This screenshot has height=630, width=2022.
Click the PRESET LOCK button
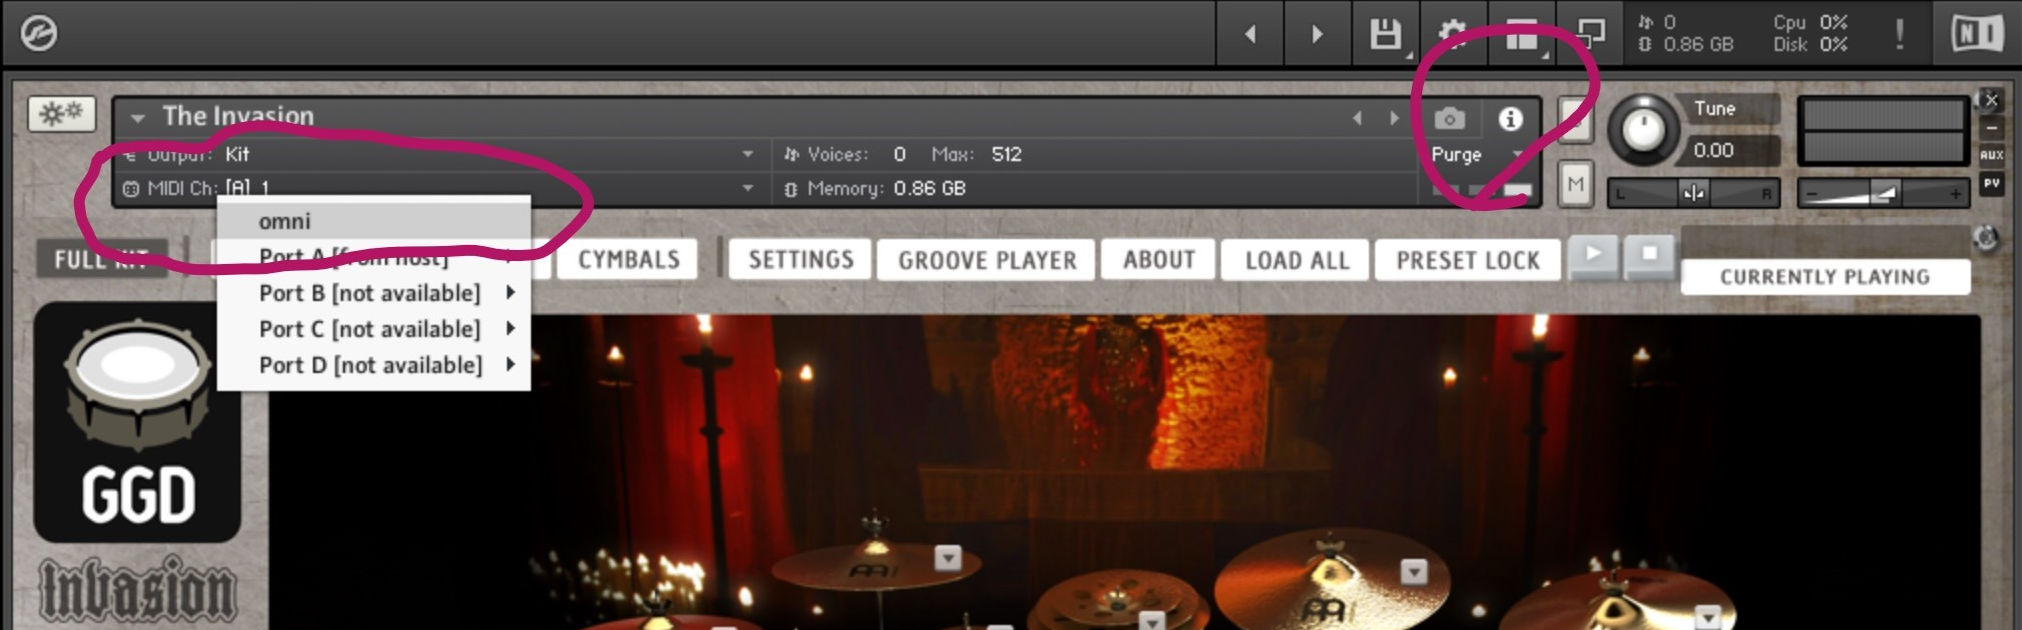[1467, 260]
